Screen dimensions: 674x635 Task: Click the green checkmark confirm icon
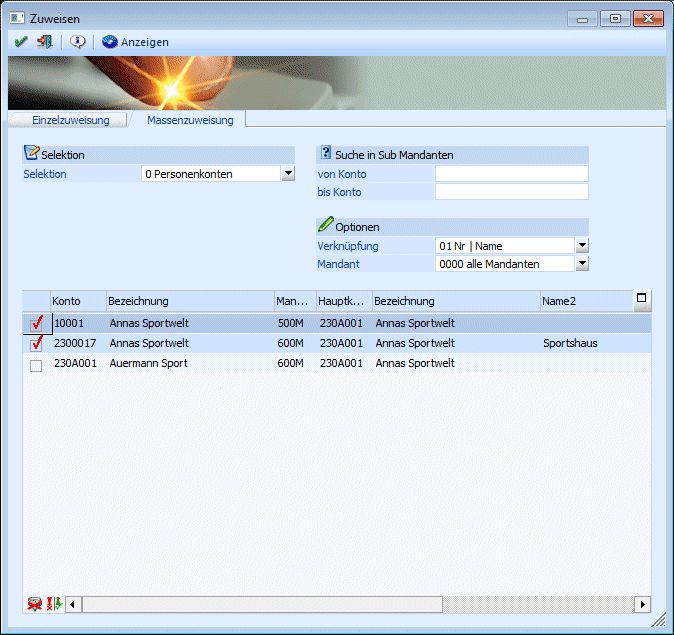21,42
